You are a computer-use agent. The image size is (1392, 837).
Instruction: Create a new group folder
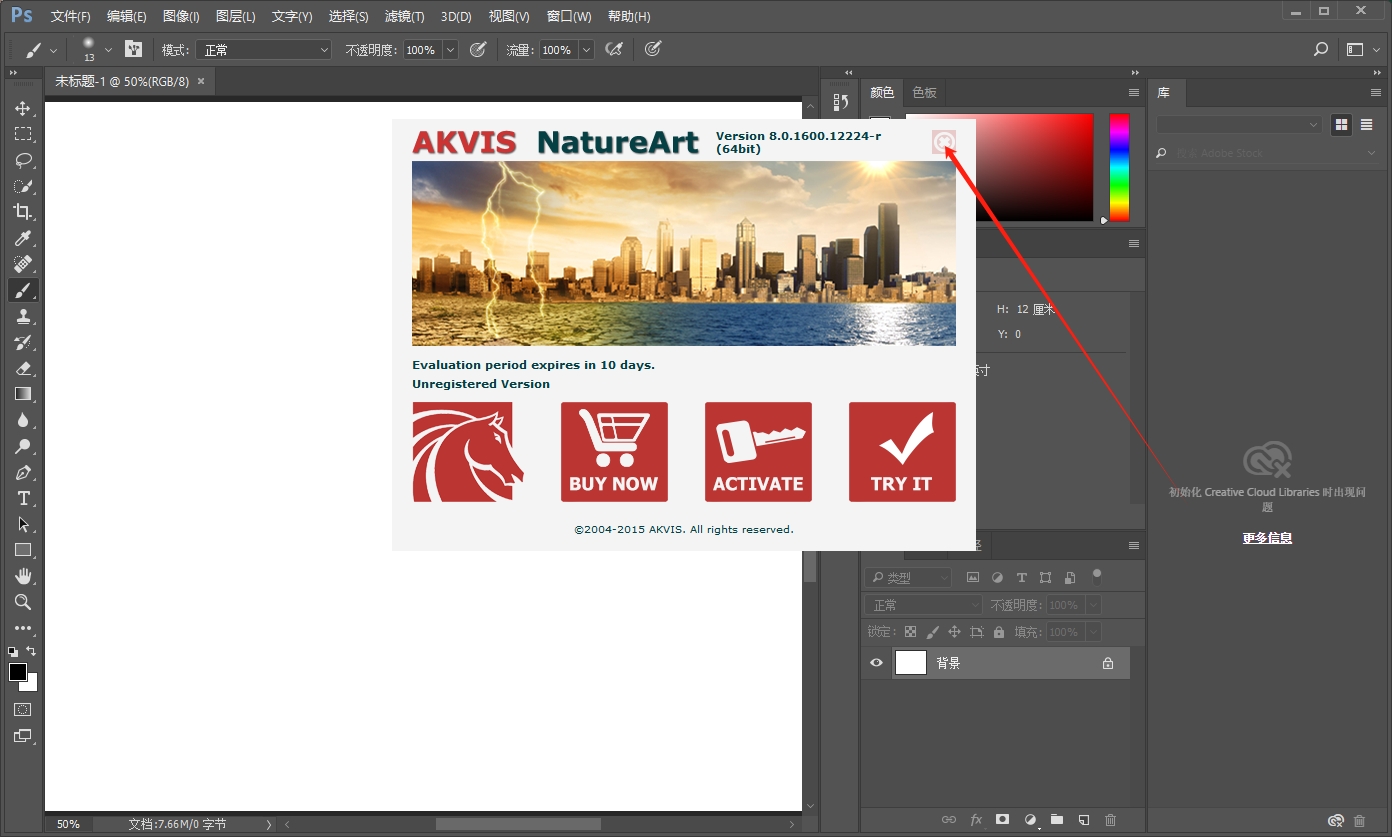pyautogui.click(x=1056, y=820)
